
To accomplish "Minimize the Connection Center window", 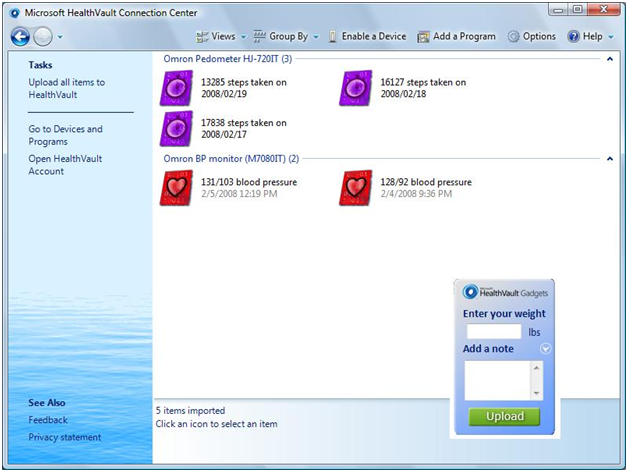I will point(559,10).
